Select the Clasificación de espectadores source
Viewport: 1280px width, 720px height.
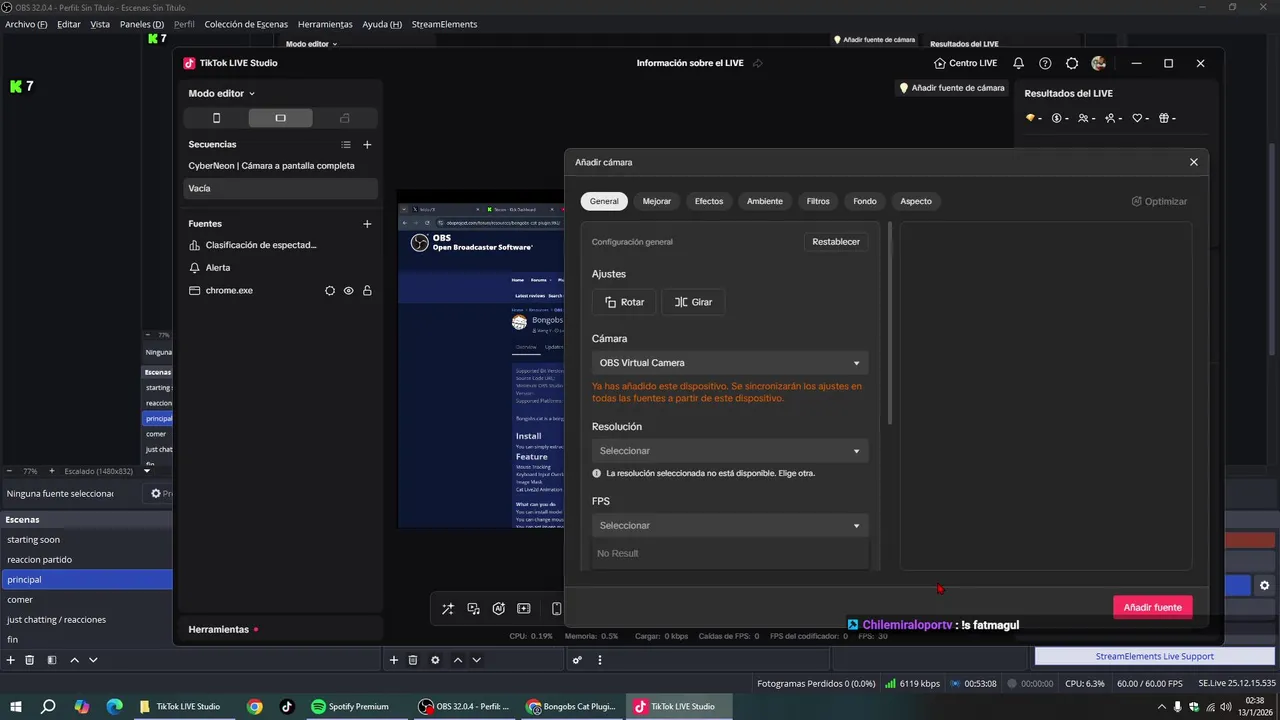(x=278, y=245)
